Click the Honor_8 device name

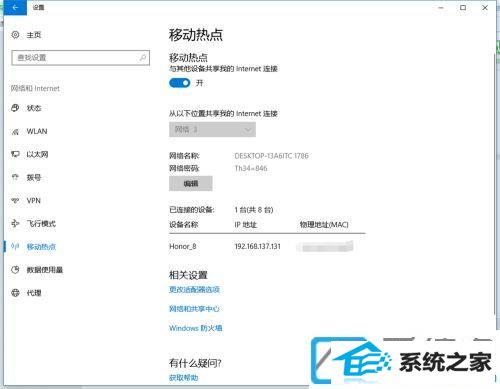(x=183, y=247)
